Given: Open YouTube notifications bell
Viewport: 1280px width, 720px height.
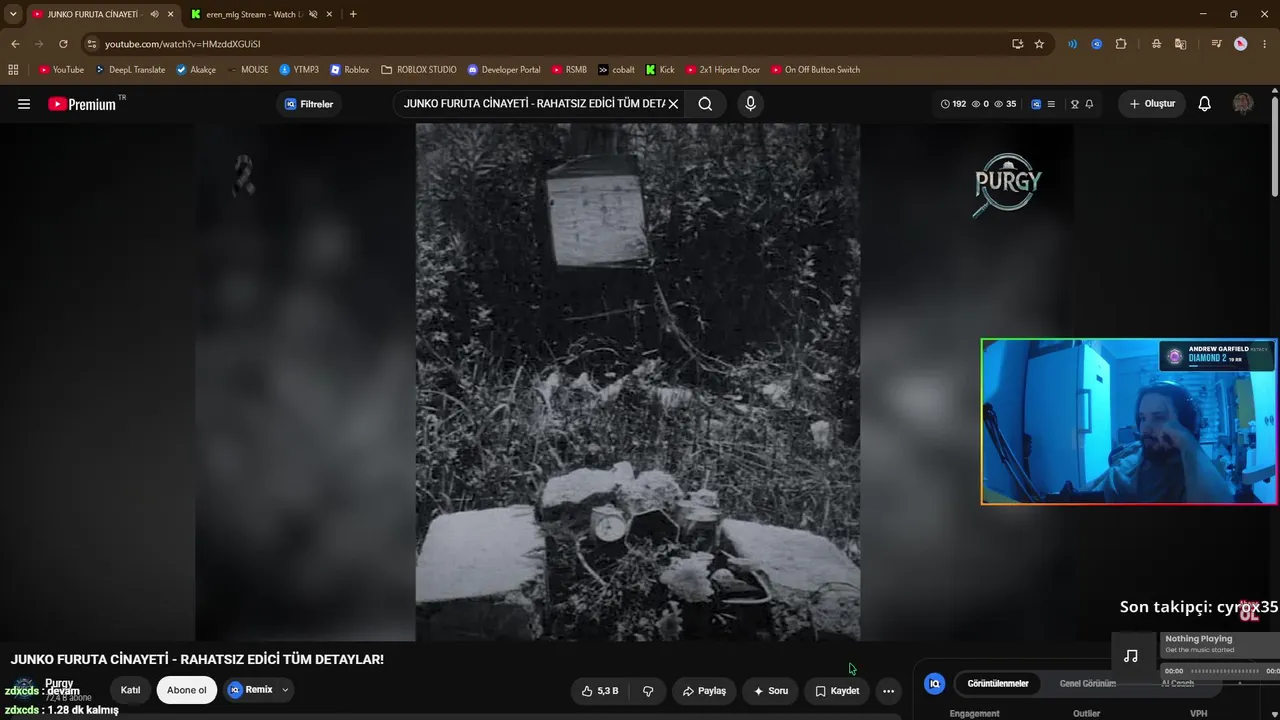Looking at the screenshot, I should pyautogui.click(x=1204, y=104).
